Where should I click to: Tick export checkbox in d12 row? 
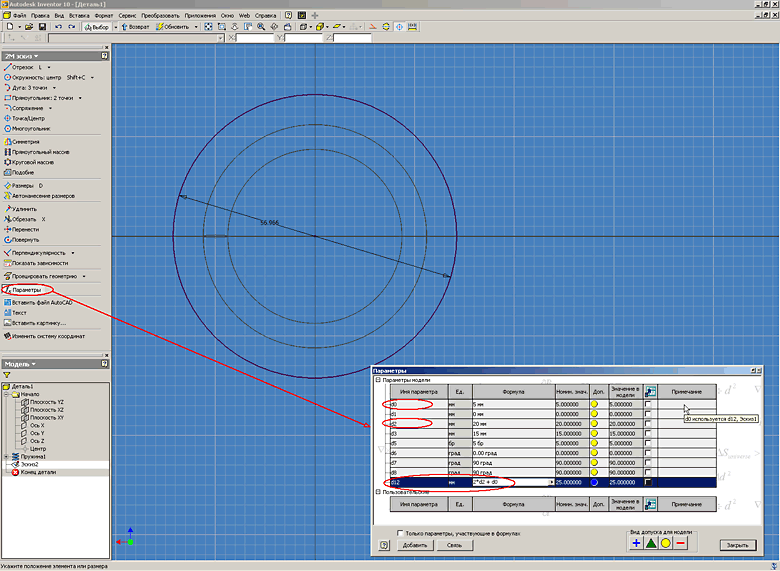(x=648, y=482)
